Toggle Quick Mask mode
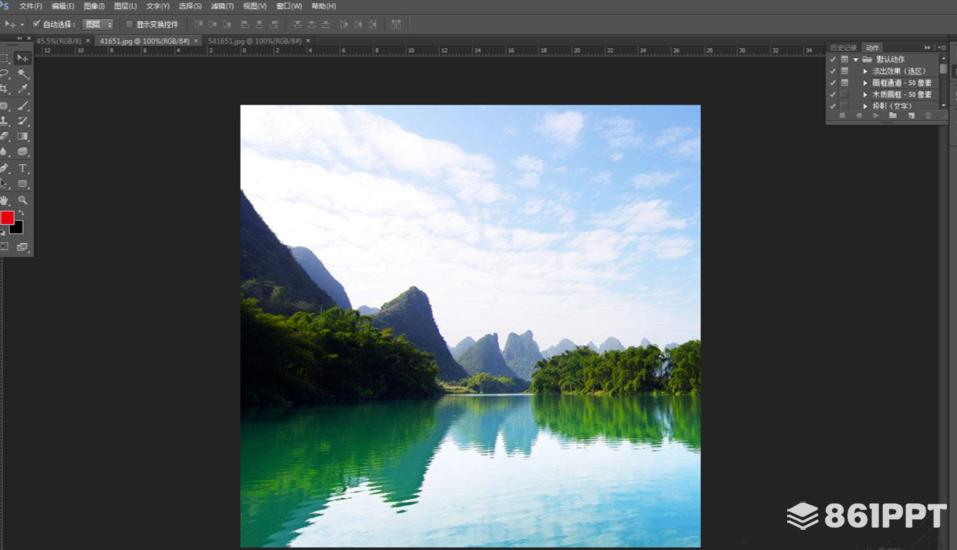Screen dimensions: 957x550 (x=5, y=247)
